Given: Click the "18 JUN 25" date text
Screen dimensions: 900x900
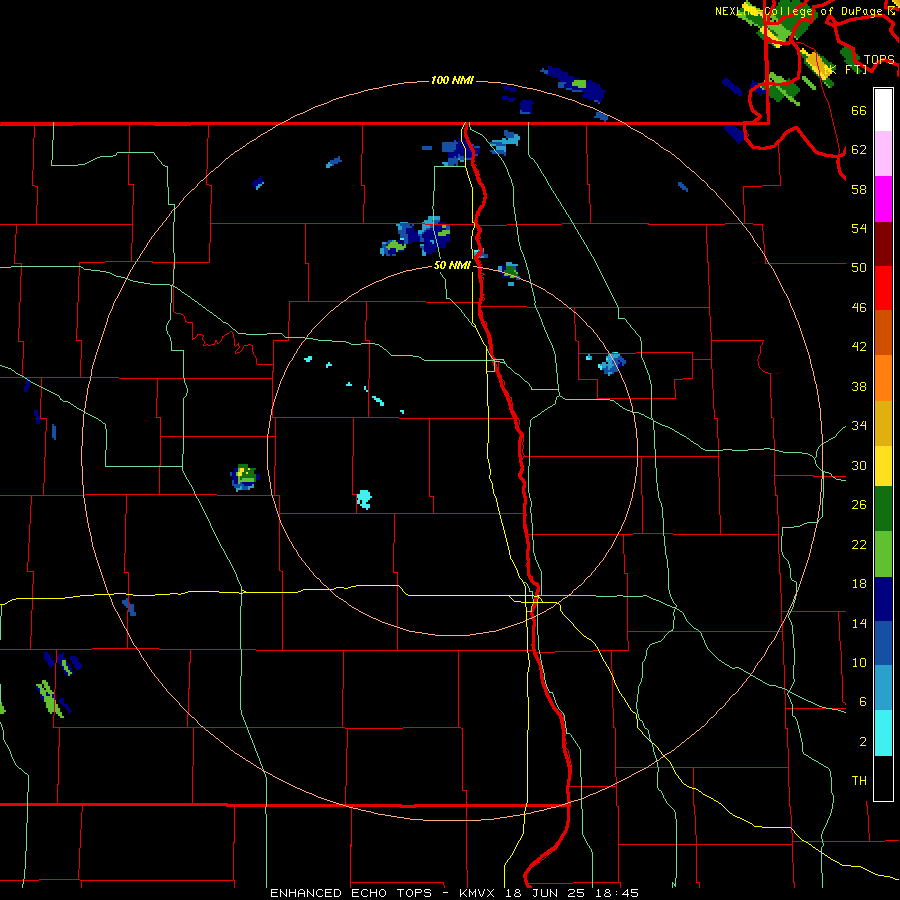Looking at the screenshot, I should click(545, 893).
